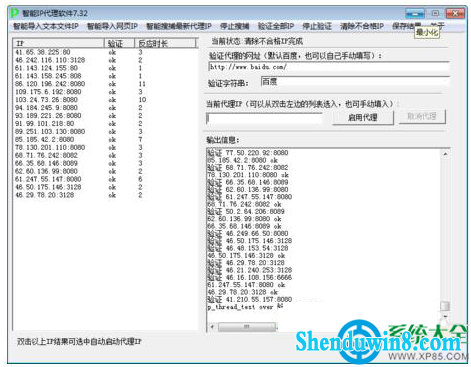Click output line 验证 41.210.55.157:8080
Image resolution: width=471 pixels, height=367 pixels.
250,300
